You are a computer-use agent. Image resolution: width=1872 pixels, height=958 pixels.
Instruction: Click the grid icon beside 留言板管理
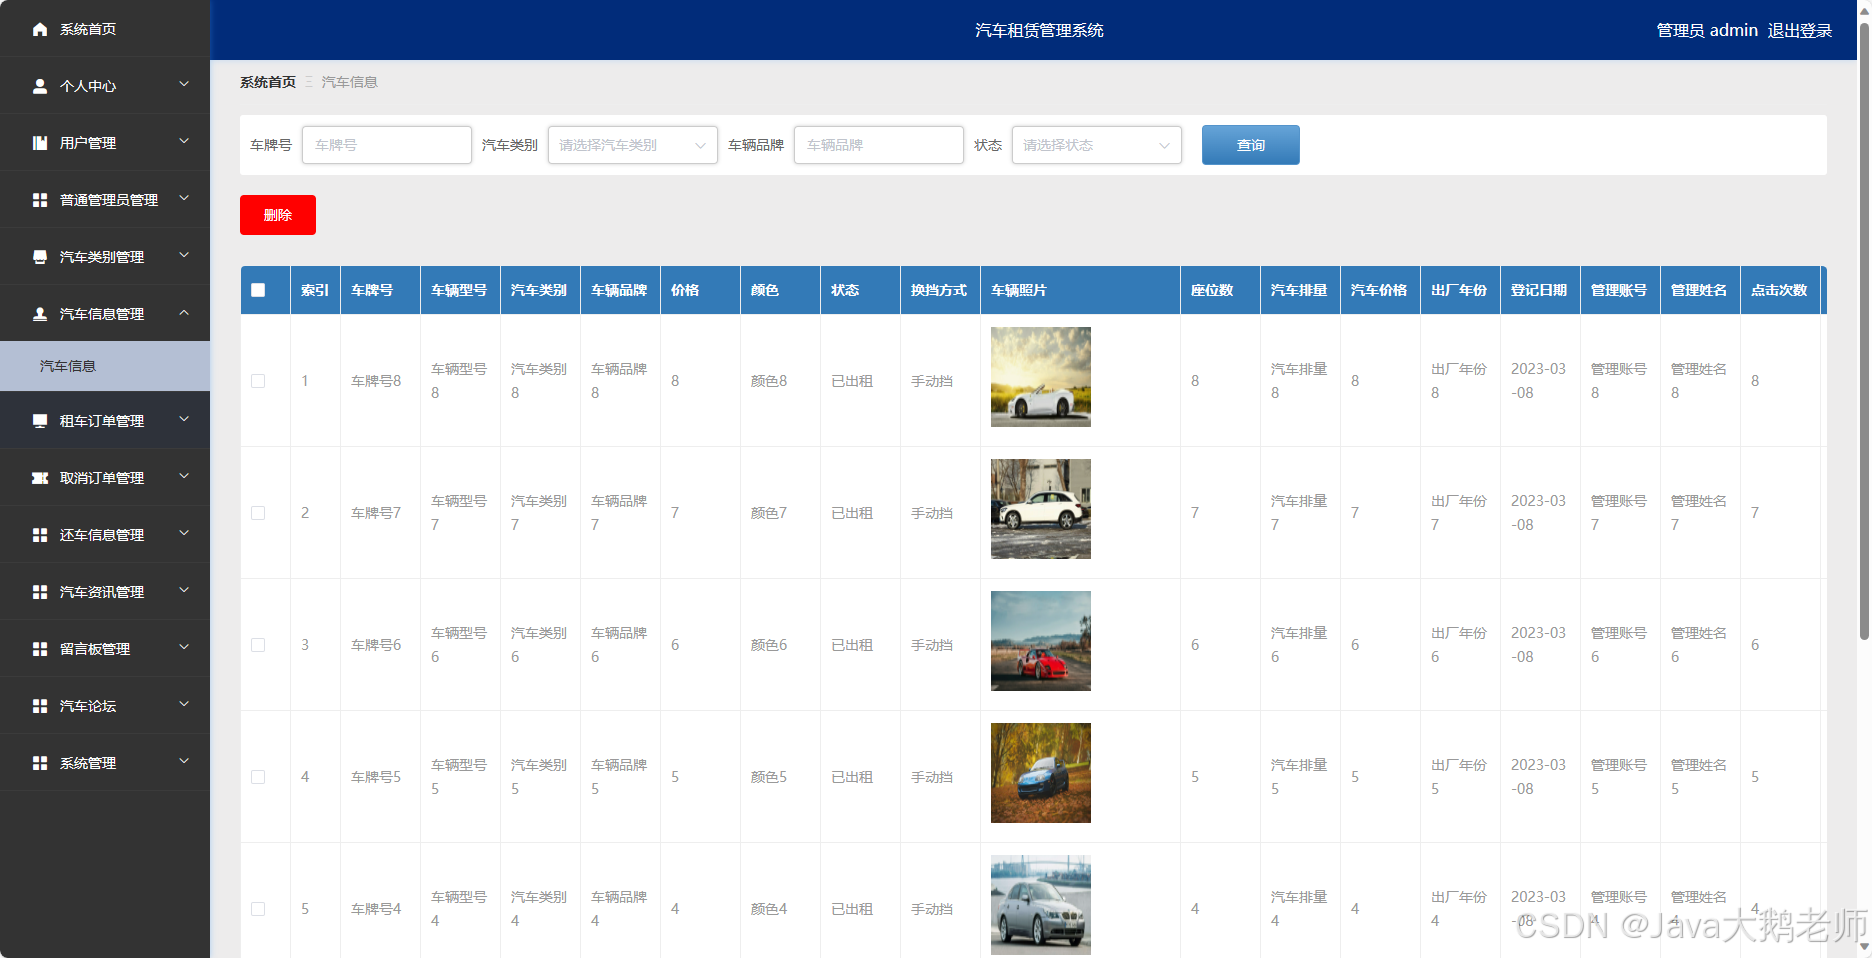coord(40,649)
